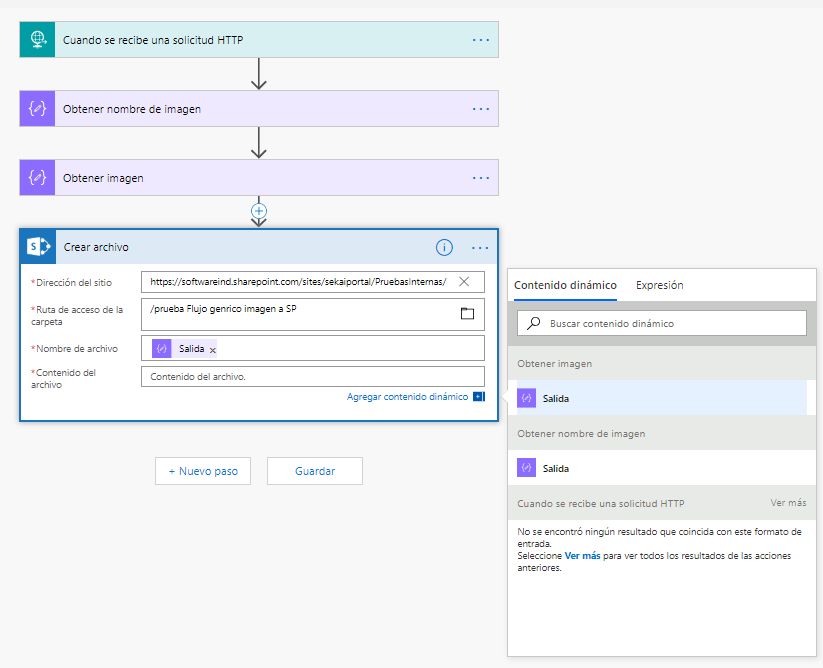Remove the Salida token from Nombre de archivo
Image resolution: width=823 pixels, height=668 pixels.
[x=212, y=350]
